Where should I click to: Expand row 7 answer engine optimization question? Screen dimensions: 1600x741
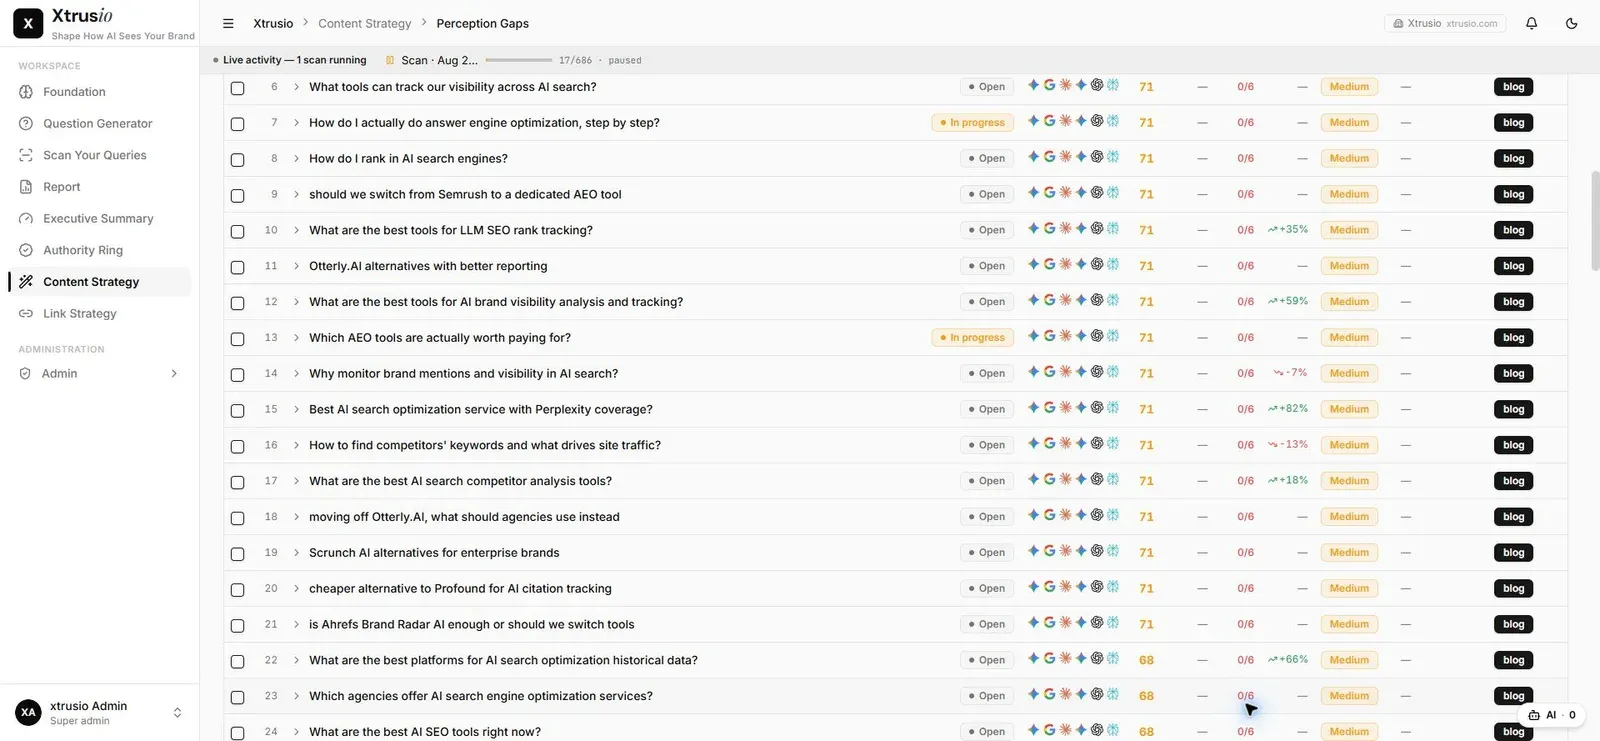(x=296, y=123)
